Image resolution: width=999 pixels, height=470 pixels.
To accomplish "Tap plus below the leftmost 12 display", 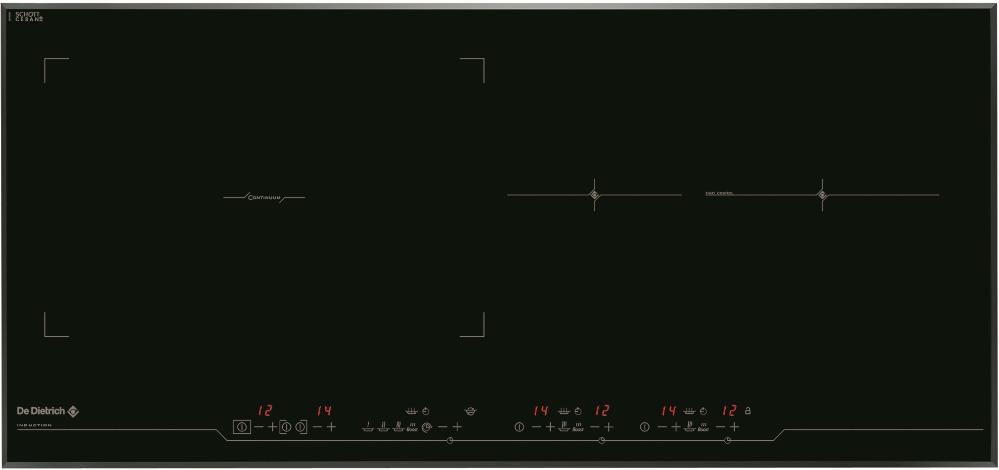I will tap(272, 427).
